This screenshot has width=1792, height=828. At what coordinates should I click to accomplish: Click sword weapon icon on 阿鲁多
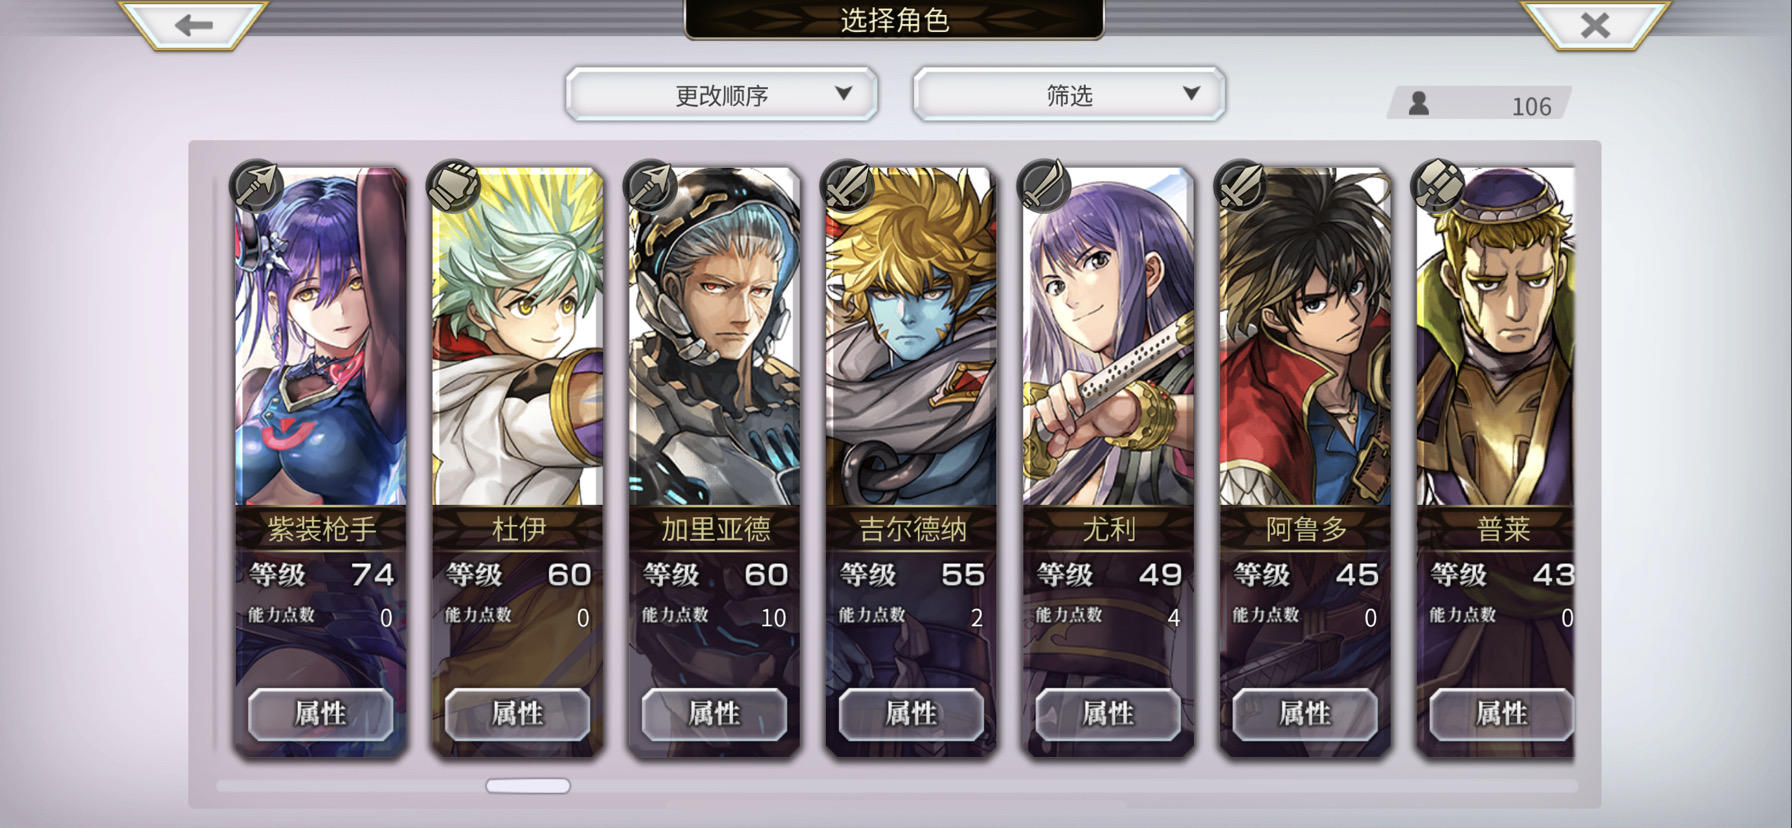pyautogui.click(x=1241, y=186)
